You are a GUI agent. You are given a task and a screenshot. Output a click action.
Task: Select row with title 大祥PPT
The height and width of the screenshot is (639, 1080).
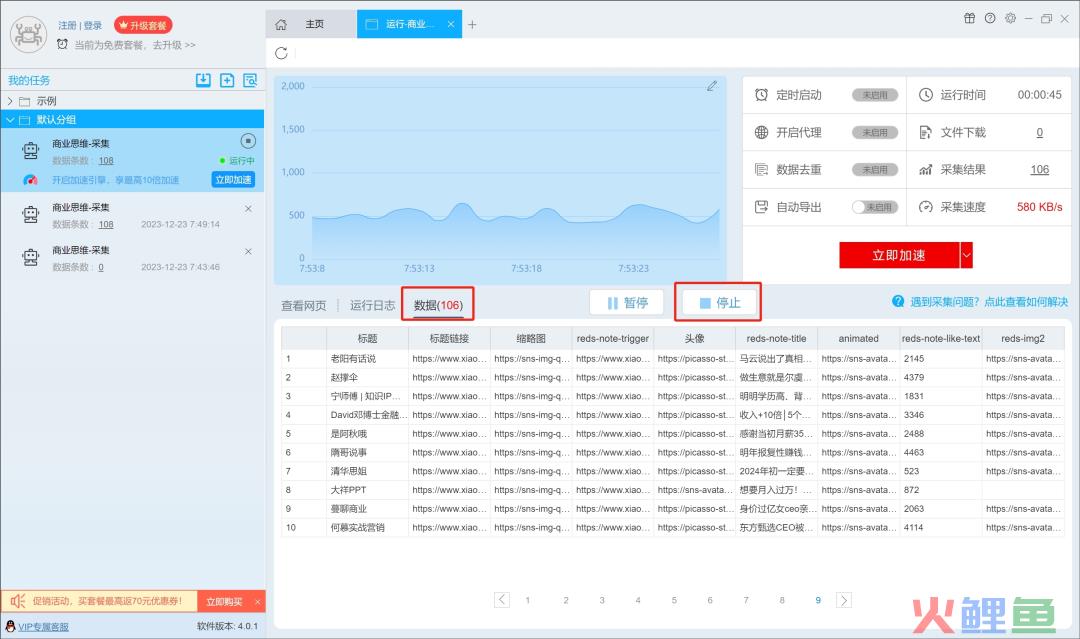pyautogui.click(x=672, y=490)
